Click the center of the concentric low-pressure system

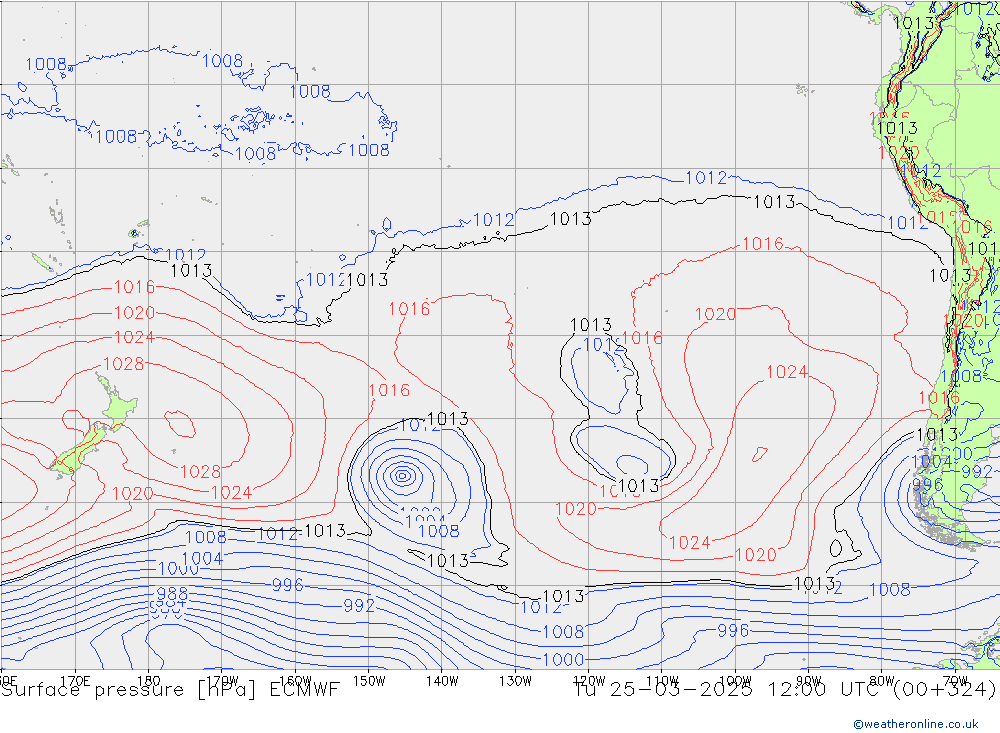[x=402, y=475]
